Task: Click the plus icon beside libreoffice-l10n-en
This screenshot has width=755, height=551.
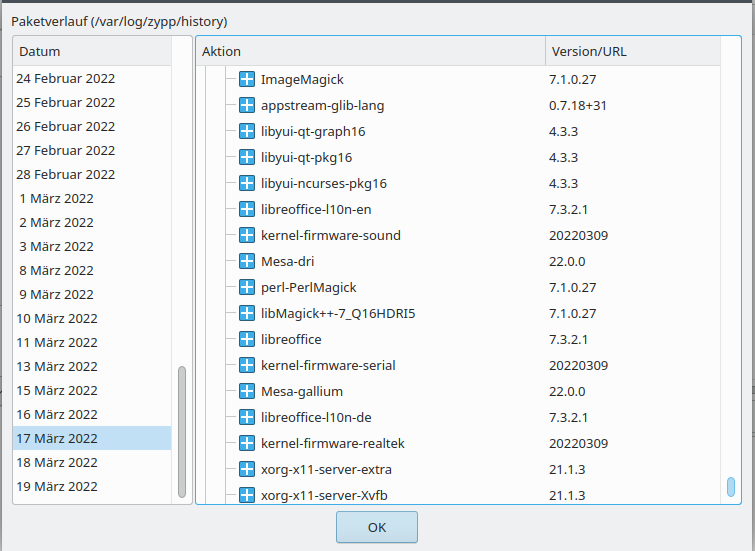Action: (247, 209)
